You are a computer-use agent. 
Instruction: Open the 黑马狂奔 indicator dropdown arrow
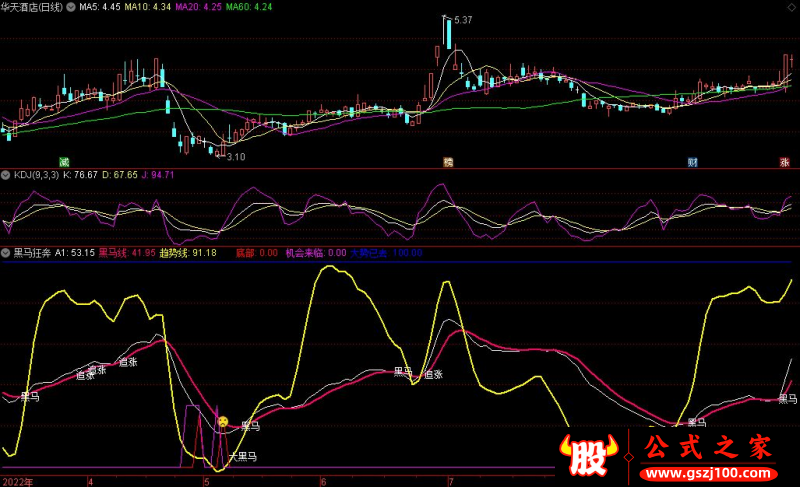tap(6, 253)
